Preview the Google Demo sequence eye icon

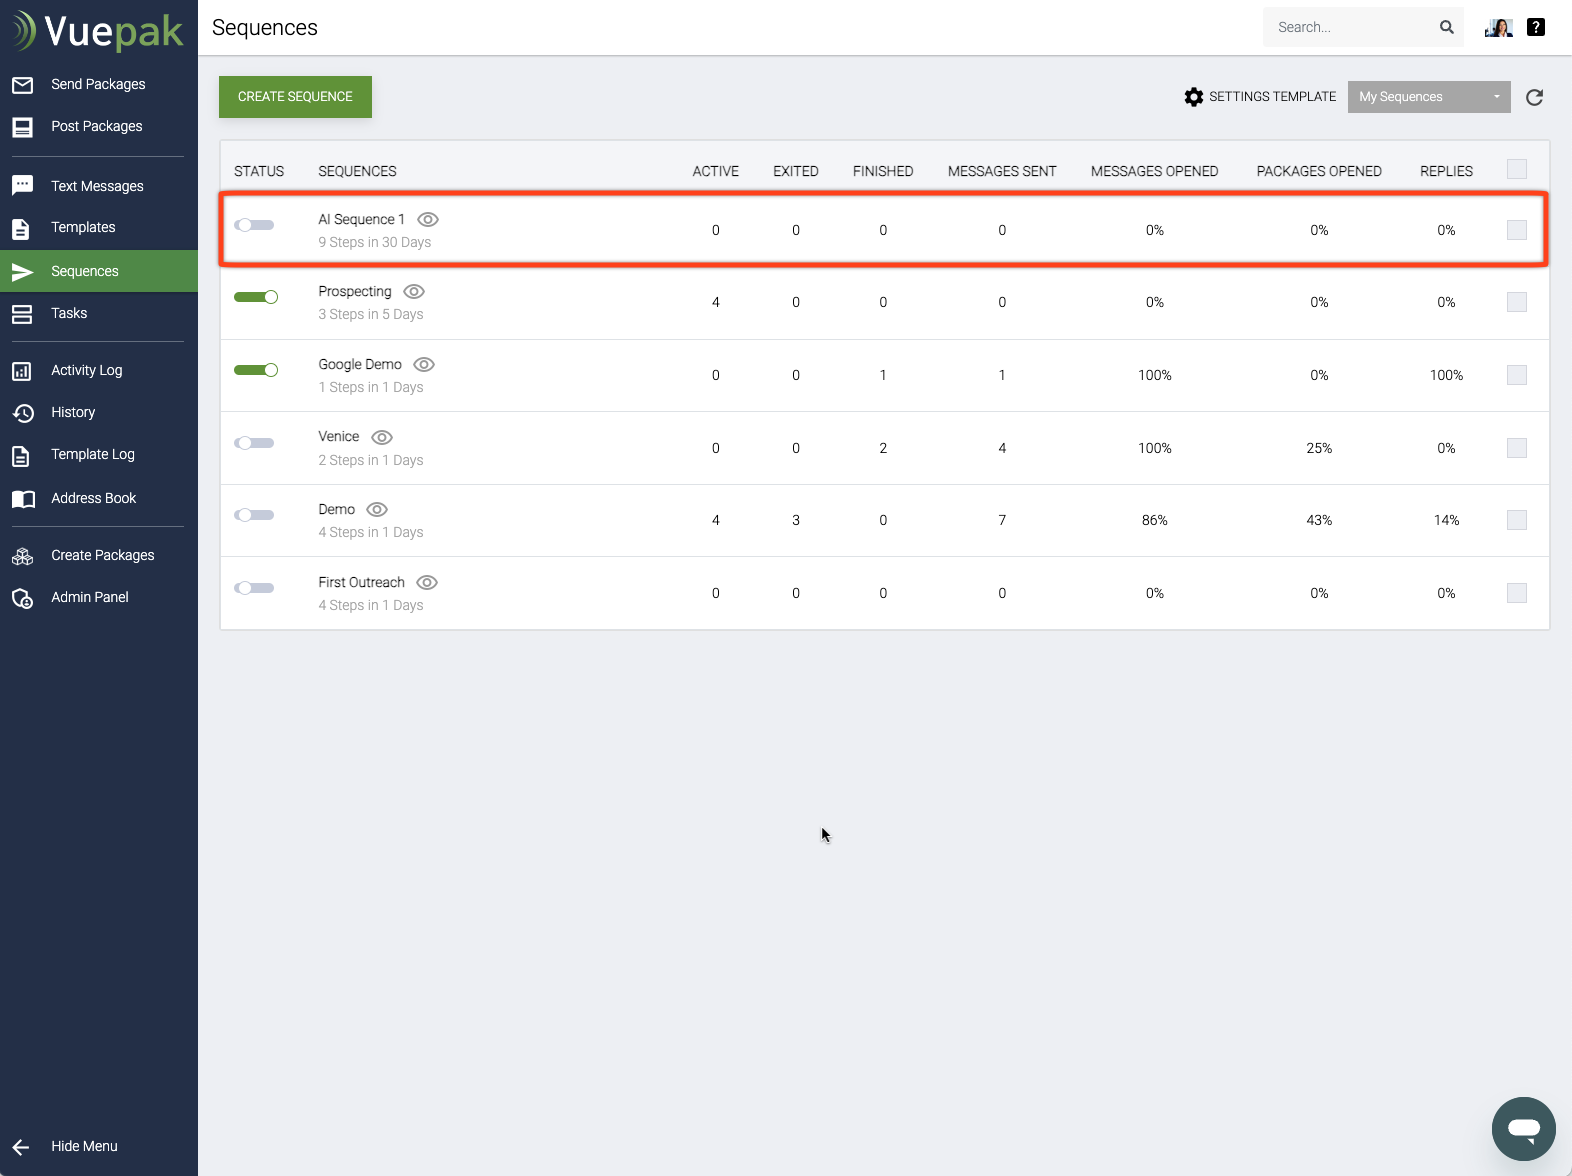[424, 365]
